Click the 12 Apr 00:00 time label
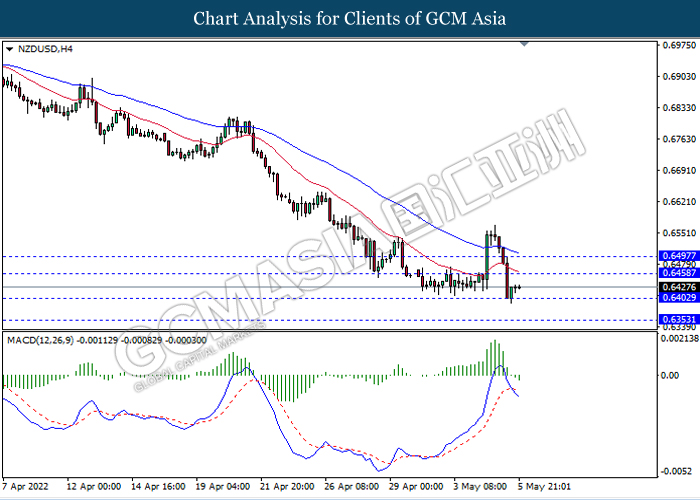 click(93, 486)
